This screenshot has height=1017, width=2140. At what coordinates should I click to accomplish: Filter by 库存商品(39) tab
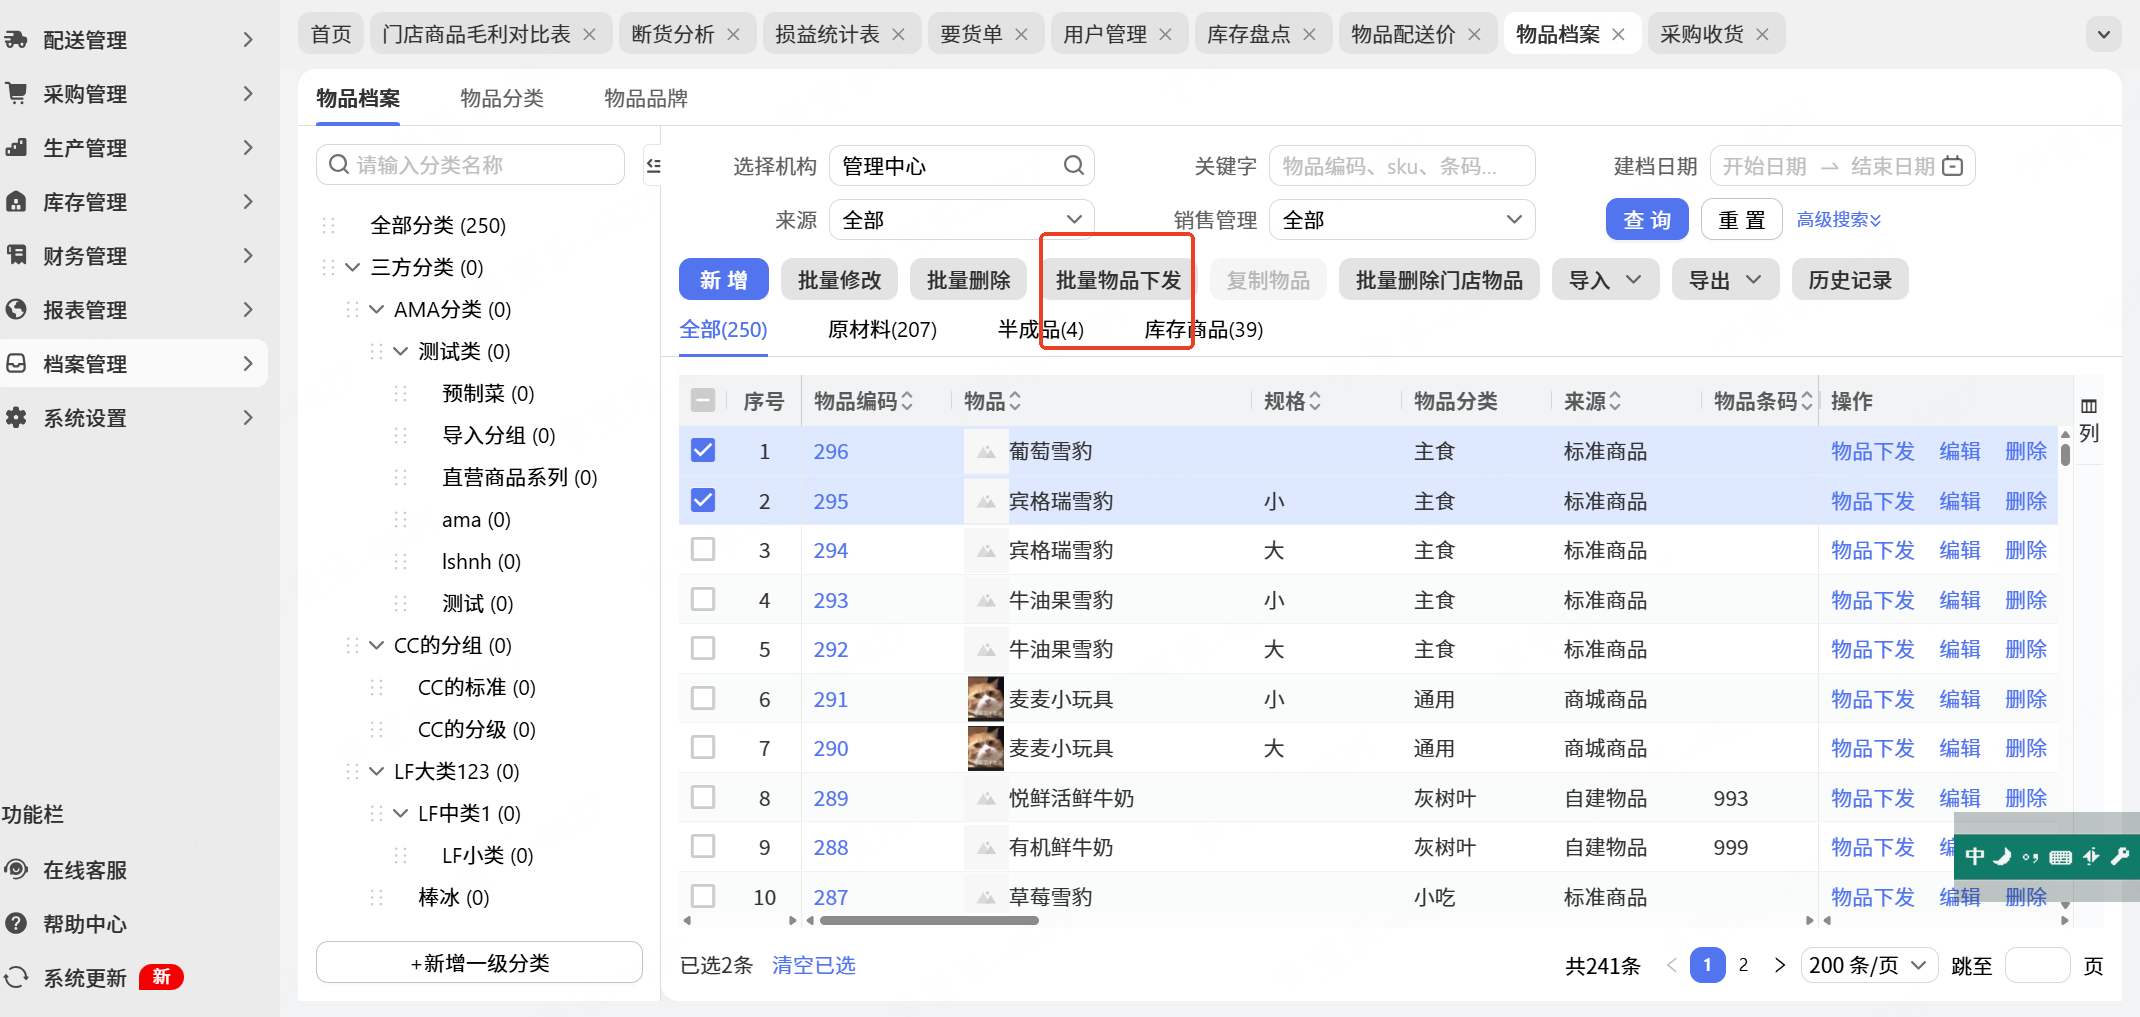click(1204, 330)
